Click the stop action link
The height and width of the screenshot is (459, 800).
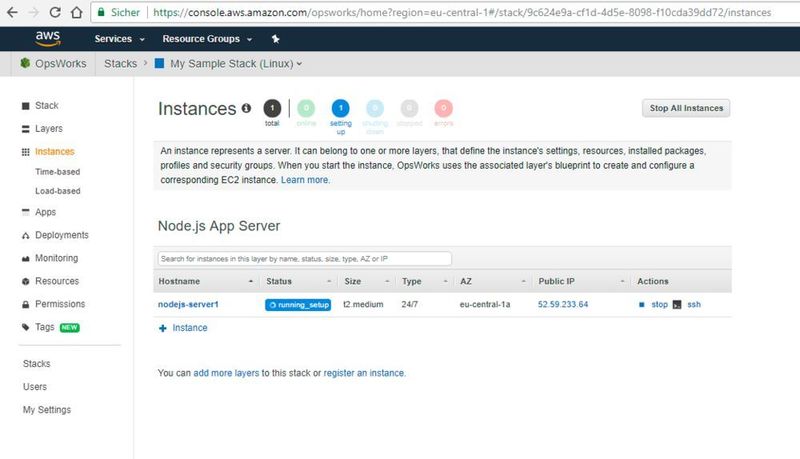coord(659,304)
